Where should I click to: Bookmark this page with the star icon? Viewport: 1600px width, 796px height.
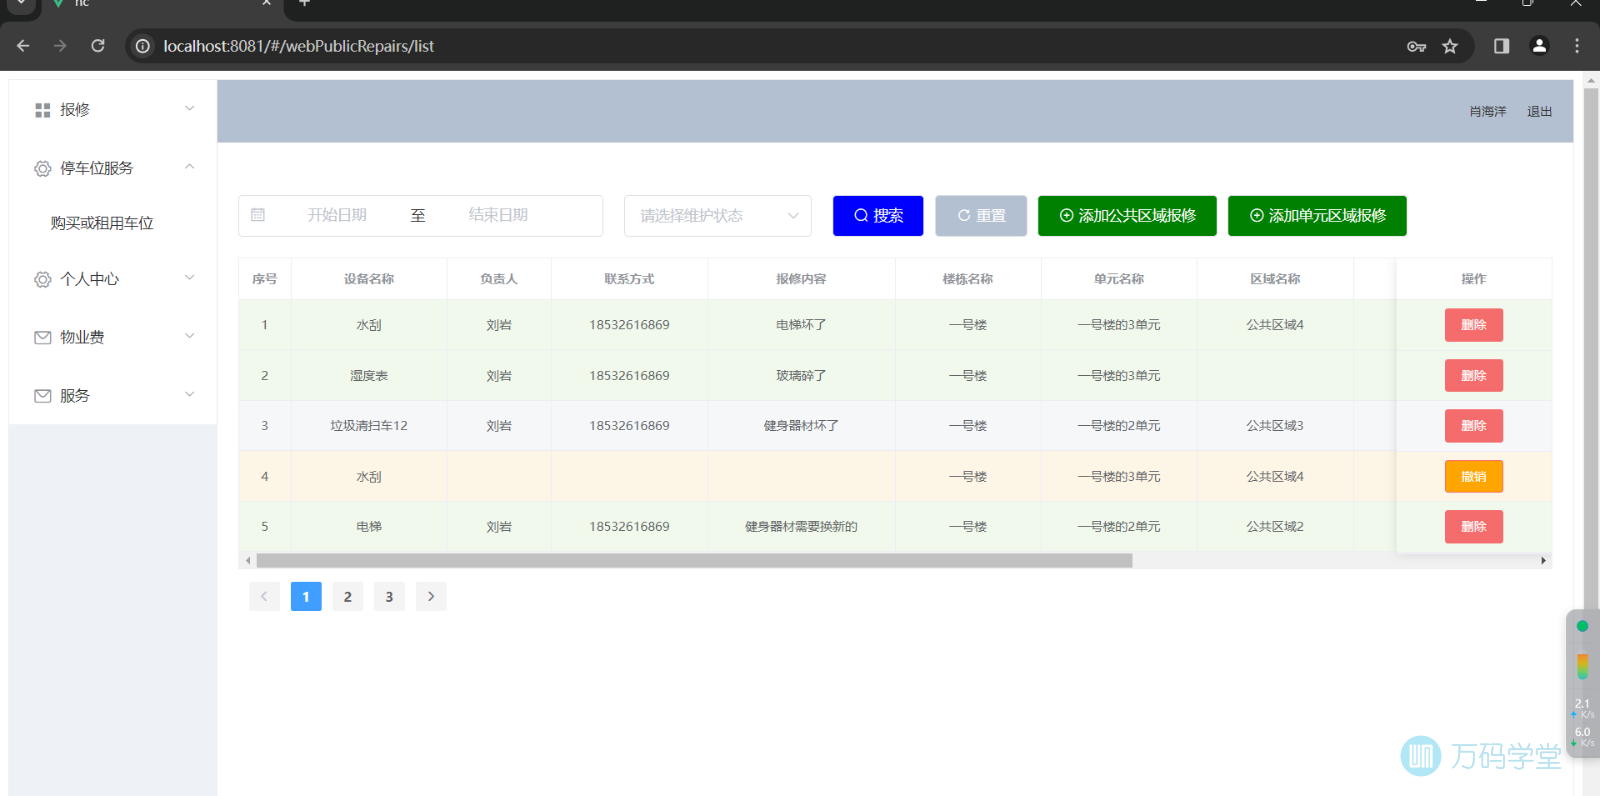coord(1450,46)
